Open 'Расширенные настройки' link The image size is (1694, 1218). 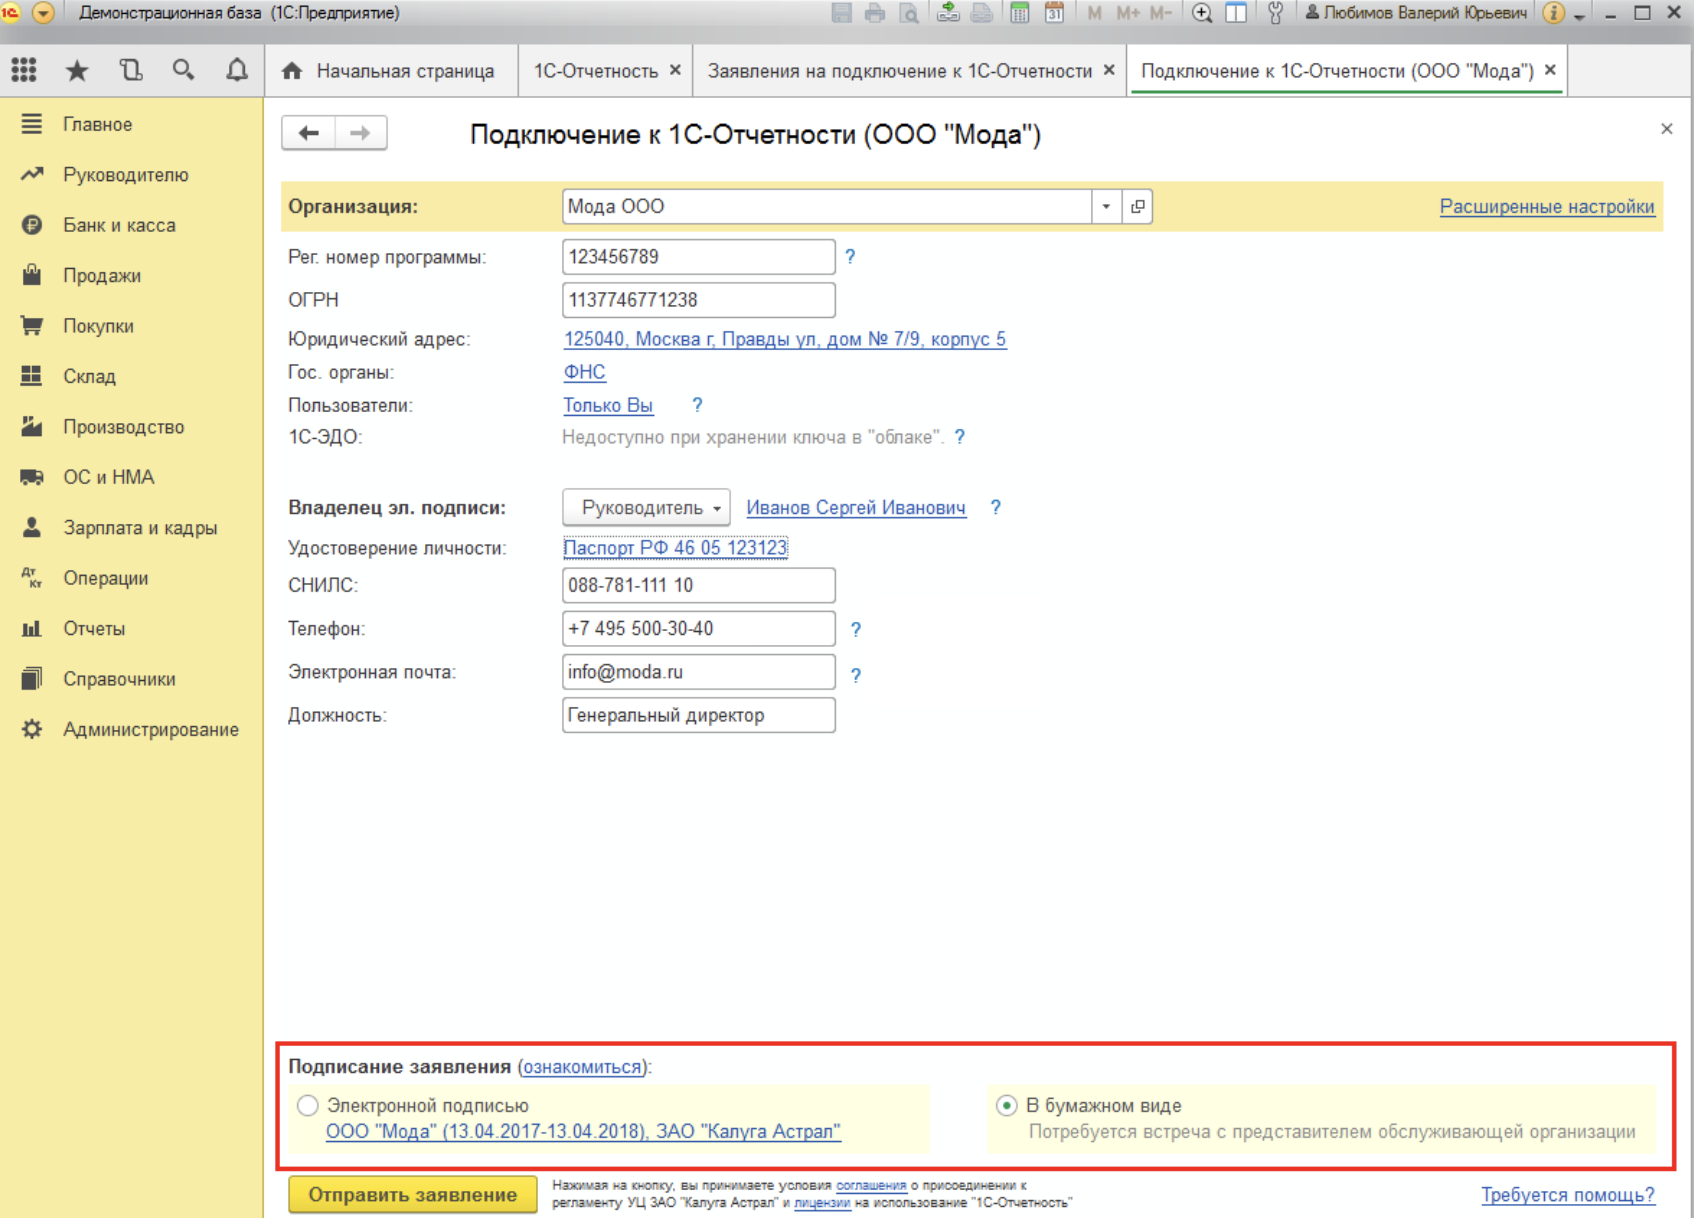[x=1546, y=207]
